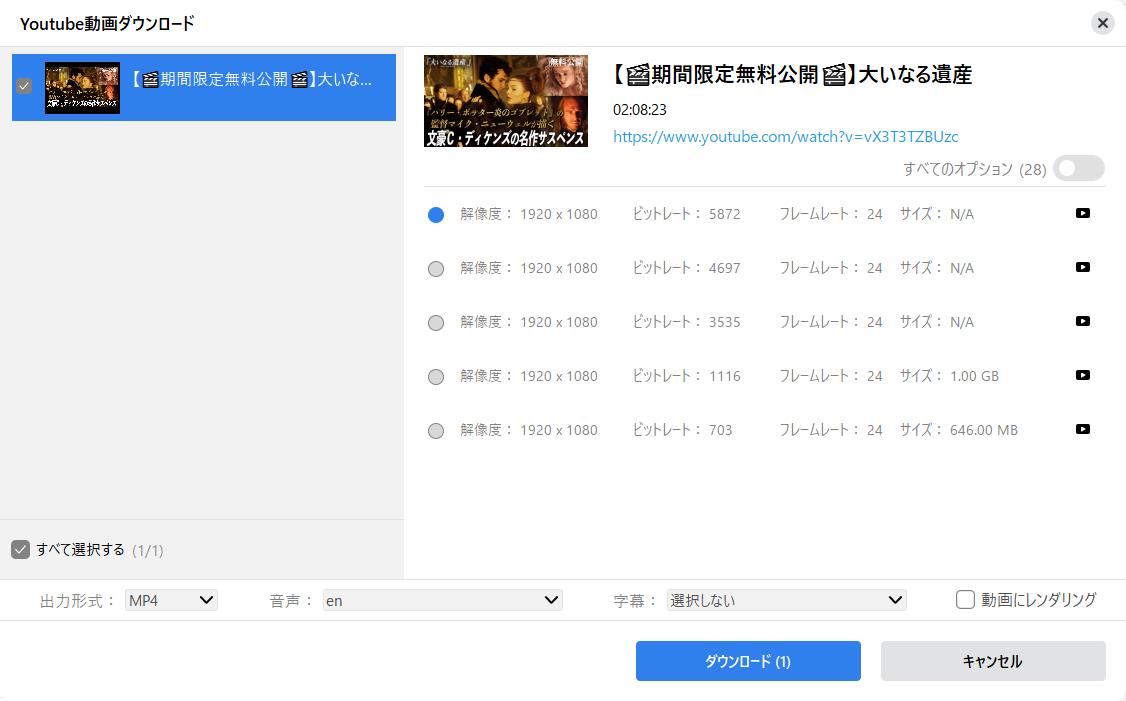1126x701 pixels.
Task: Click the large video preview thumbnail
Action: click(x=506, y=101)
